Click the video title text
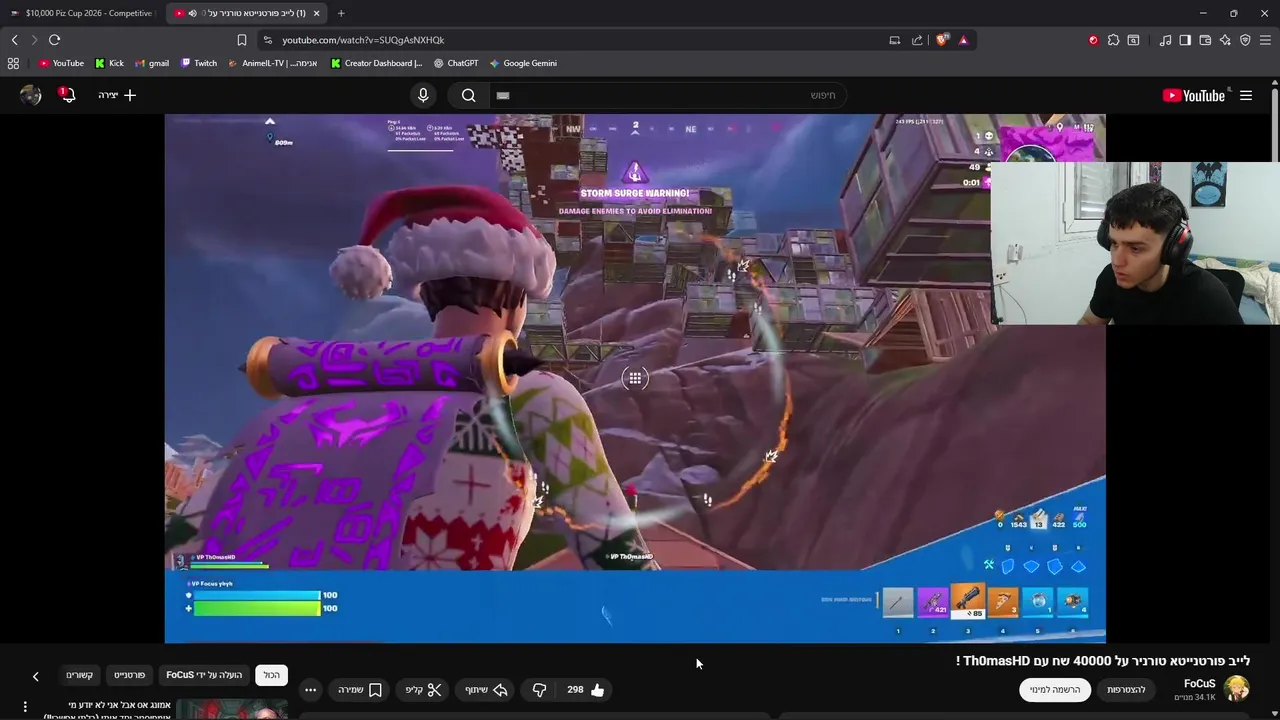The height and width of the screenshot is (720, 1280). [1102, 661]
